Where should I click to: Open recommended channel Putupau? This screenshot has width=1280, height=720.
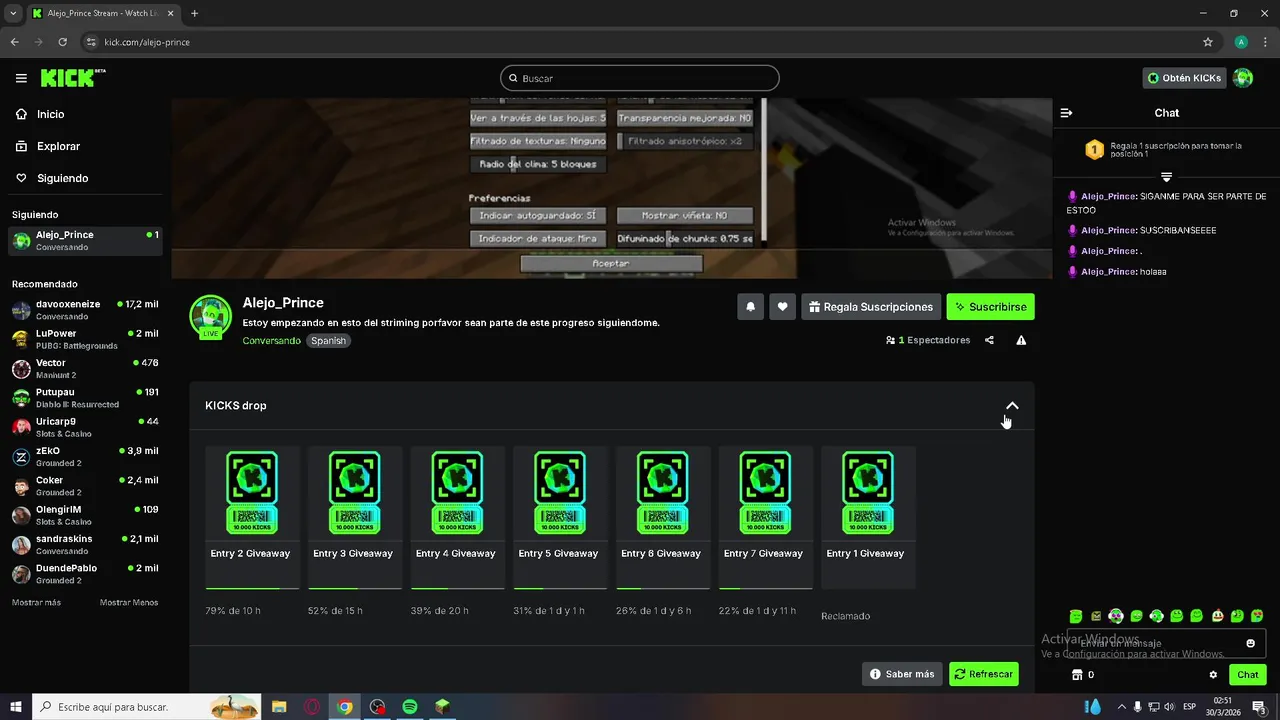click(85, 397)
